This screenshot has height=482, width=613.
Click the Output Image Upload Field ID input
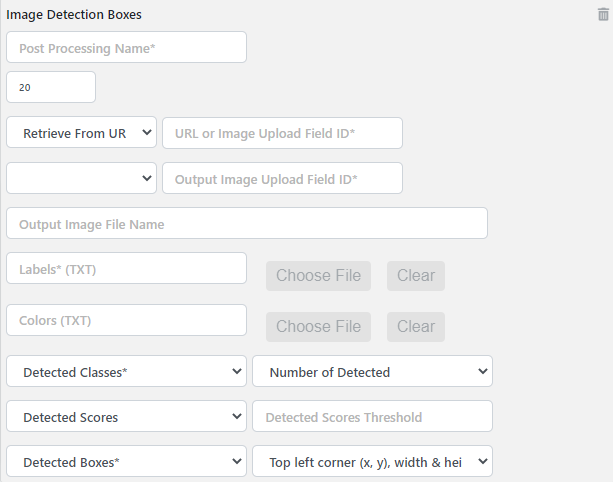pyautogui.click(x=282, y=178)
